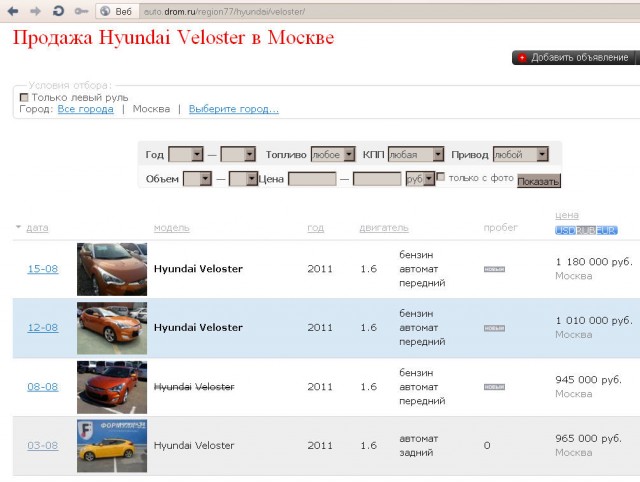Viewport: 640px width, 482px height.
Task: Click the red plus icon on Добавить объявление
Action: pos(522,58)
